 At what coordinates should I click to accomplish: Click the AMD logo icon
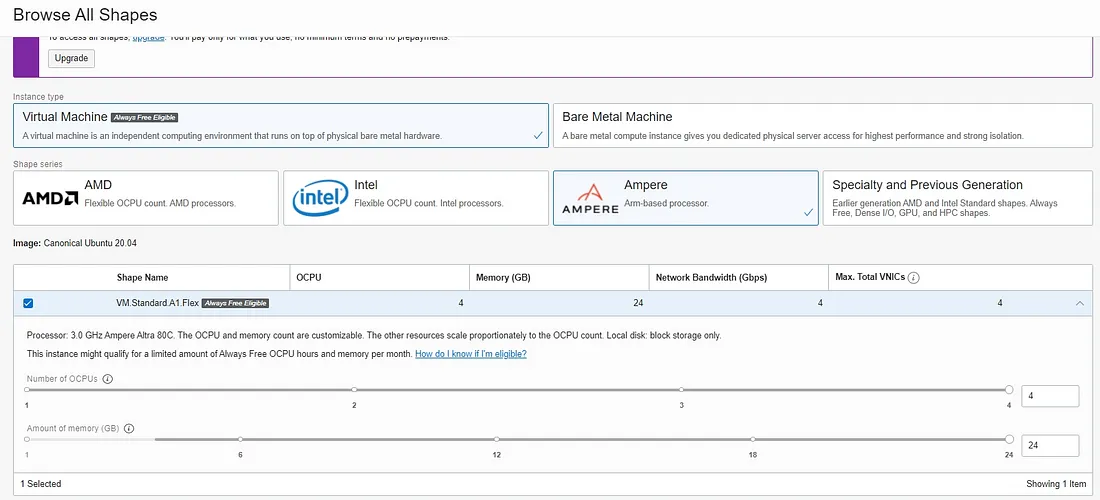point(50,198)
